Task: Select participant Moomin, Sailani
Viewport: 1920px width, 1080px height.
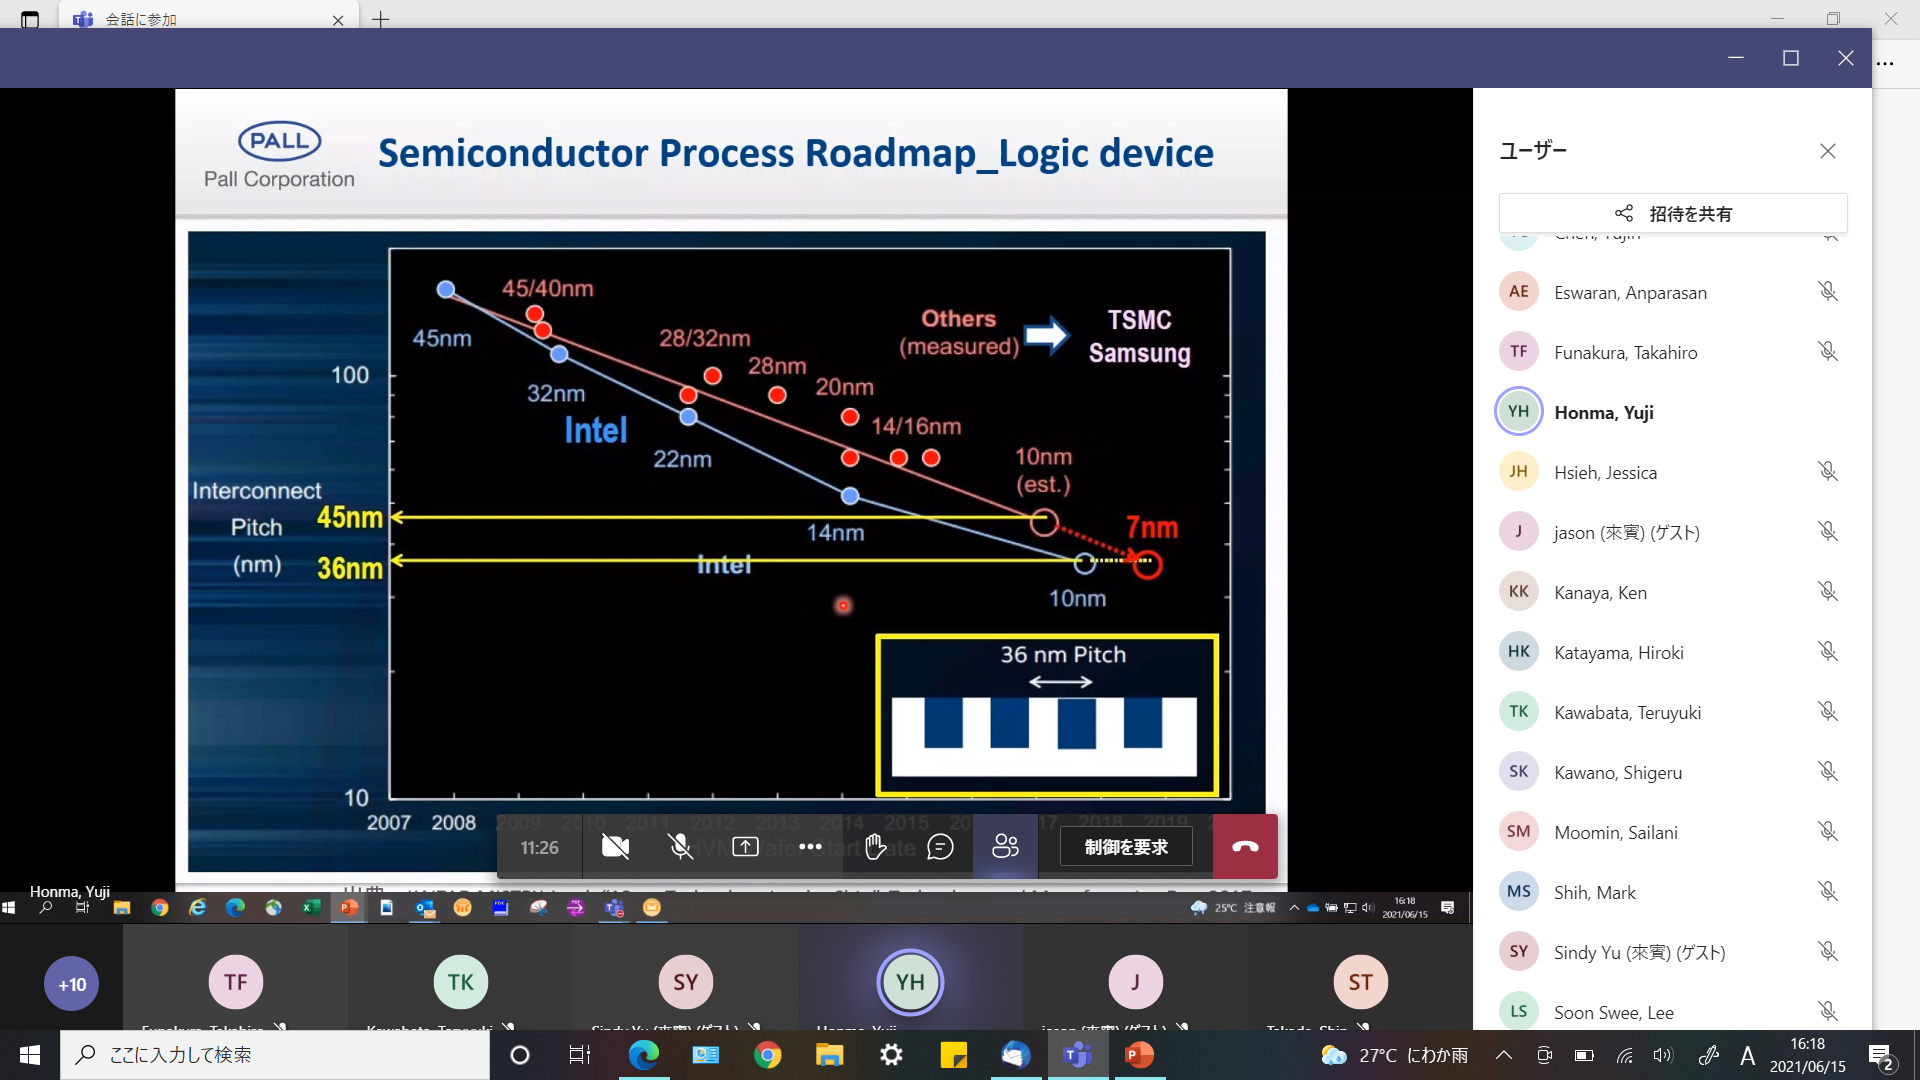Action: tap(1673, 832)
